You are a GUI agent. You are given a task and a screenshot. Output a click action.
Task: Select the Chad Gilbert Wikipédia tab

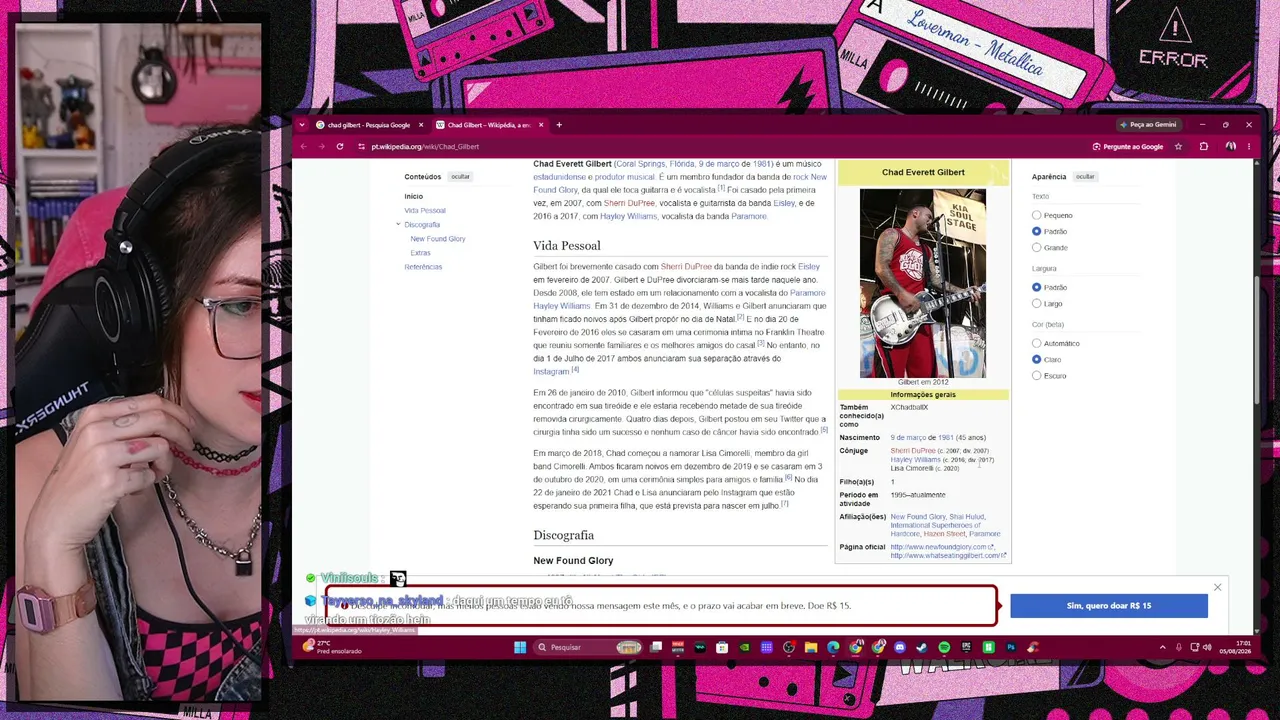(489, 125)
